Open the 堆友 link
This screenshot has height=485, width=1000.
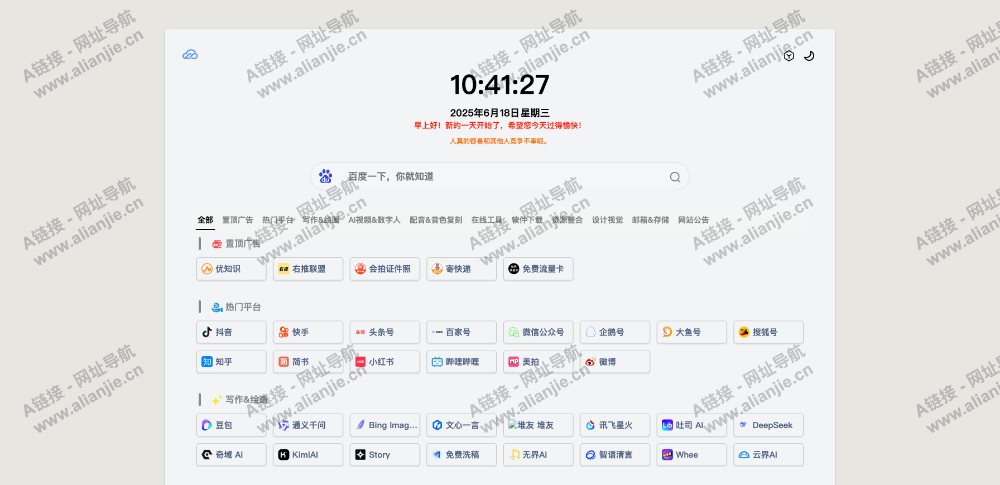[538, 425]
